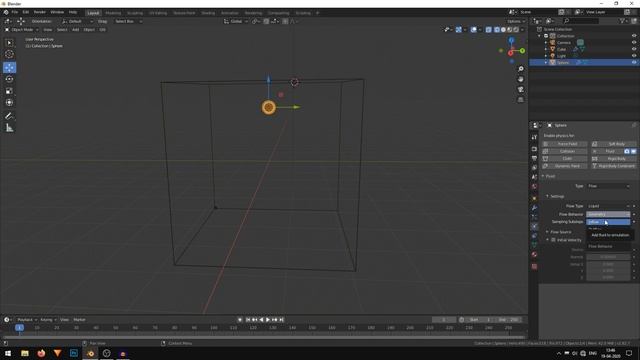
Task: Open the Texture properties tab
Action: (x=534, y=267)
